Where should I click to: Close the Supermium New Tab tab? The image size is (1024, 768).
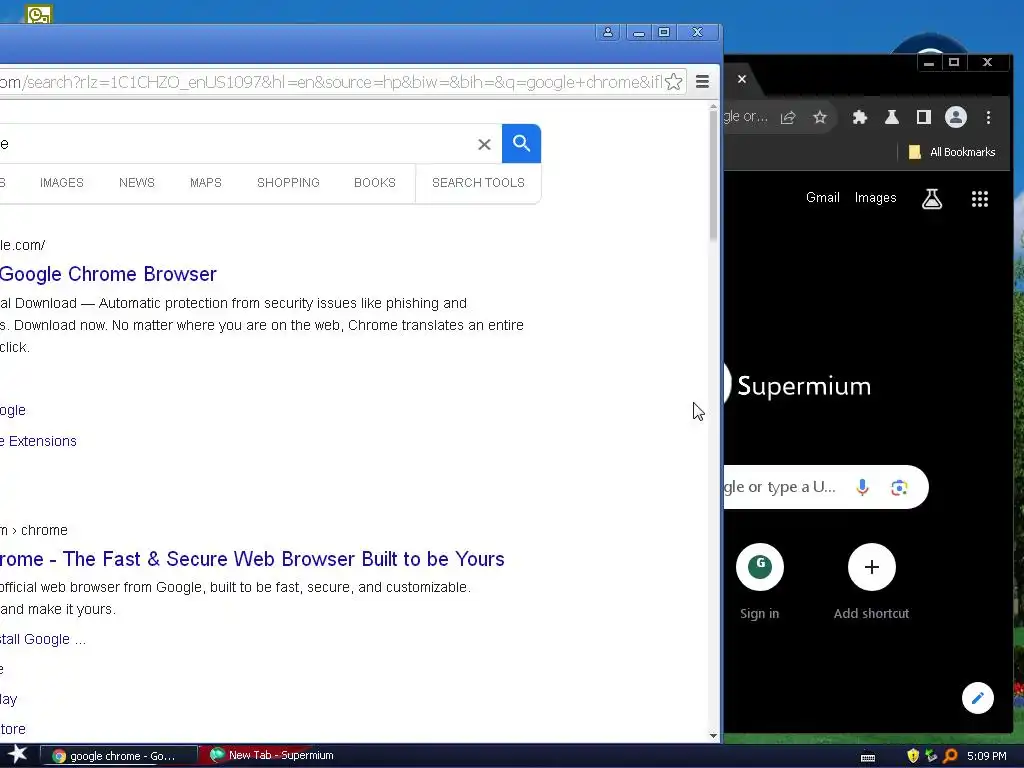pos(742,79)
